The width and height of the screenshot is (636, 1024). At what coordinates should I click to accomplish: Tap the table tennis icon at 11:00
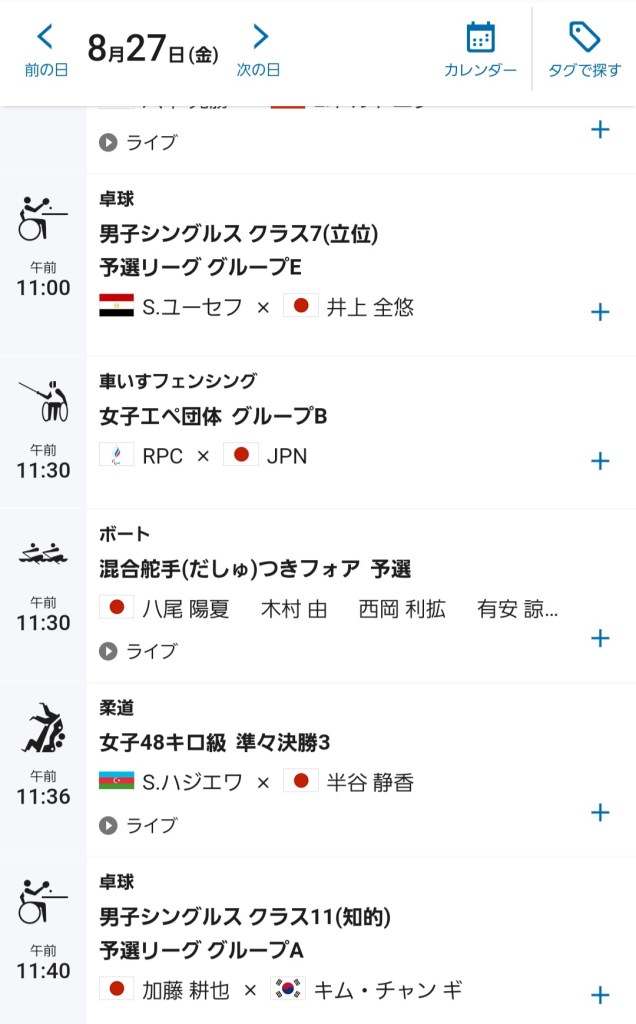pyautogui.click(x=43, y=219)
